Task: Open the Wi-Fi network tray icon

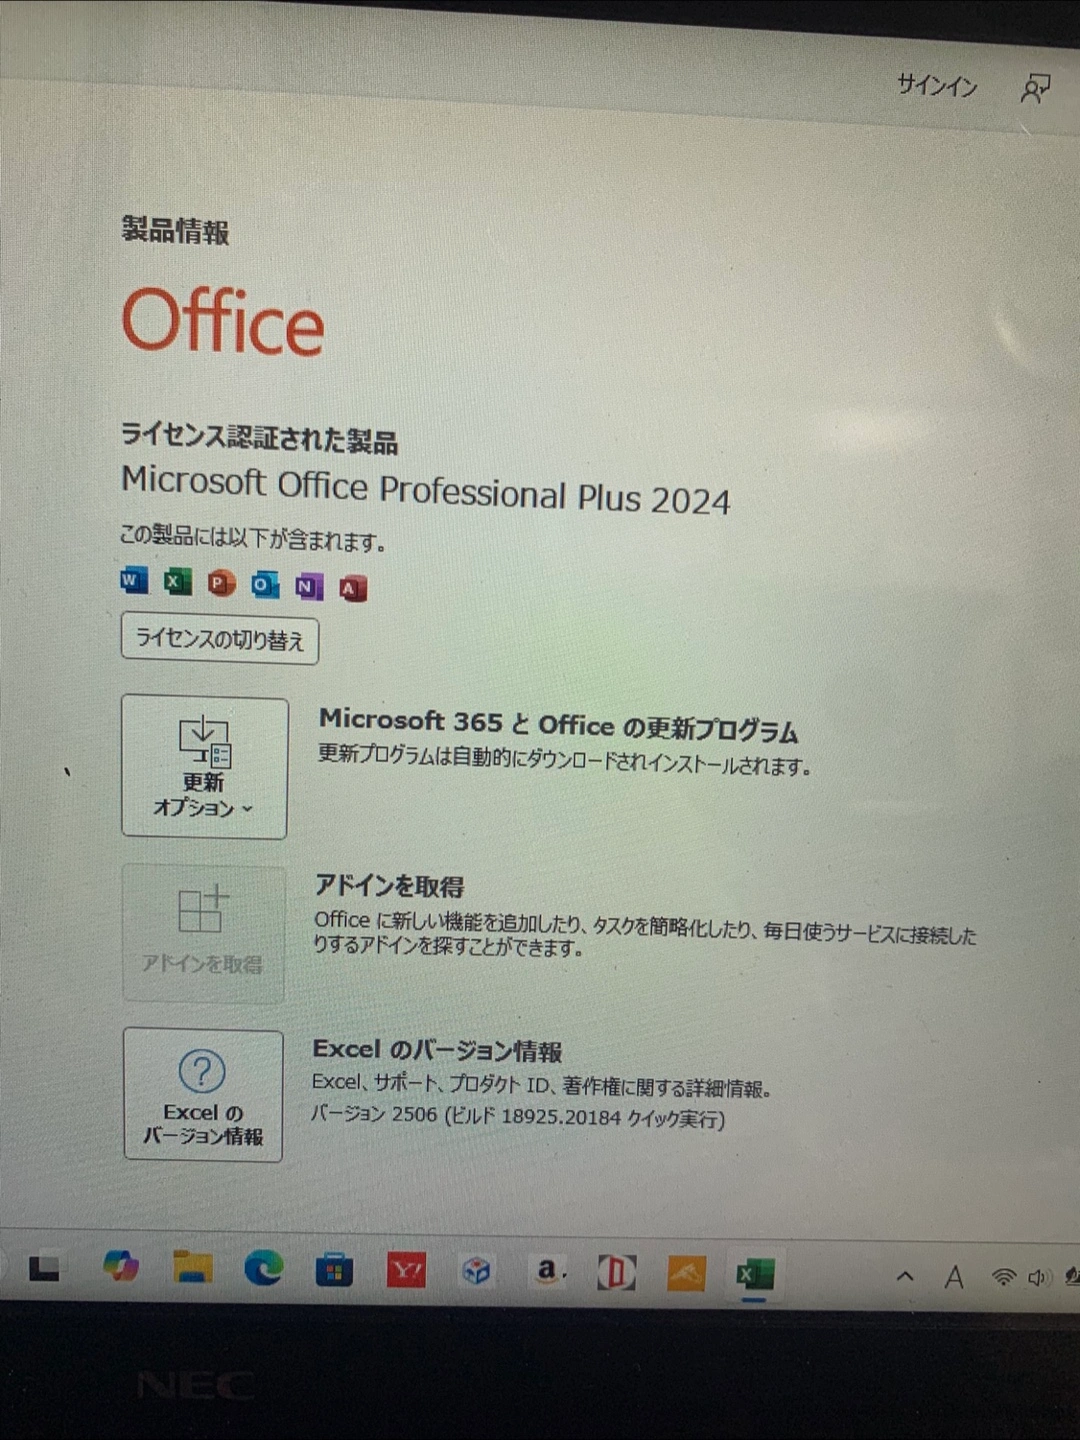Action: click(1003, 1277)
